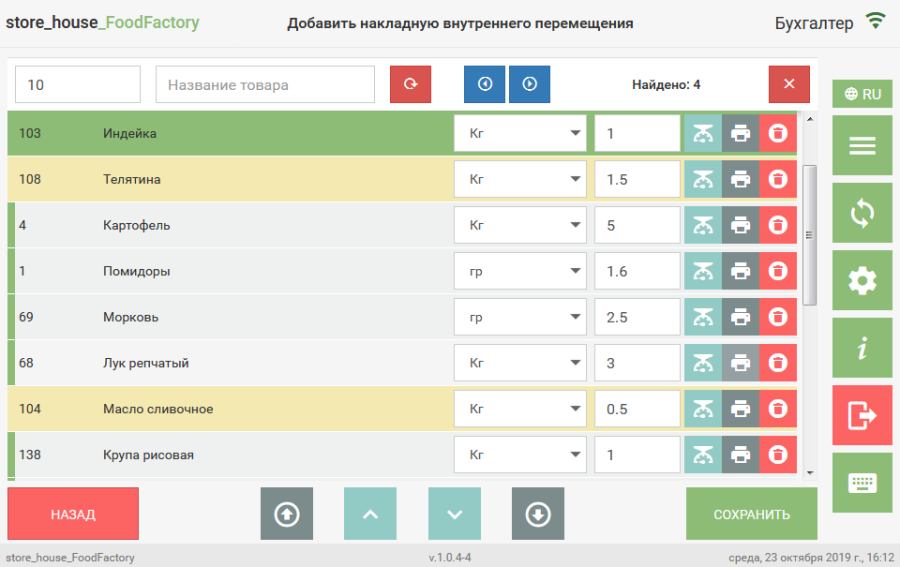The image size is (900, 567).
Task: Click the vertical scrollbar of the product list
Action: coord(810,235)
